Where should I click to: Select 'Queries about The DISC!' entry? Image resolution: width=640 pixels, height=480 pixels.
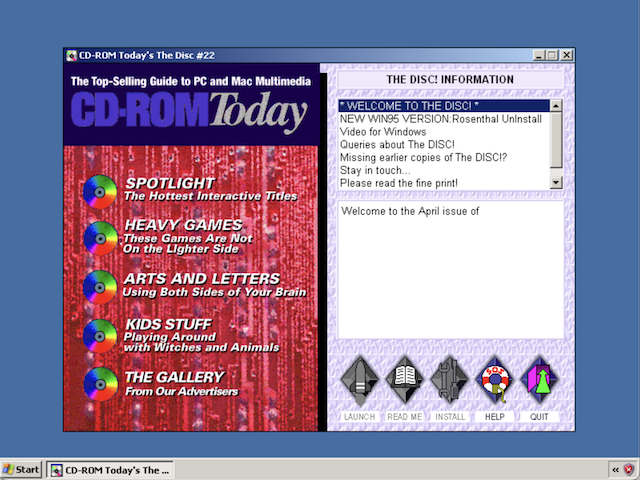pos(444,144)
